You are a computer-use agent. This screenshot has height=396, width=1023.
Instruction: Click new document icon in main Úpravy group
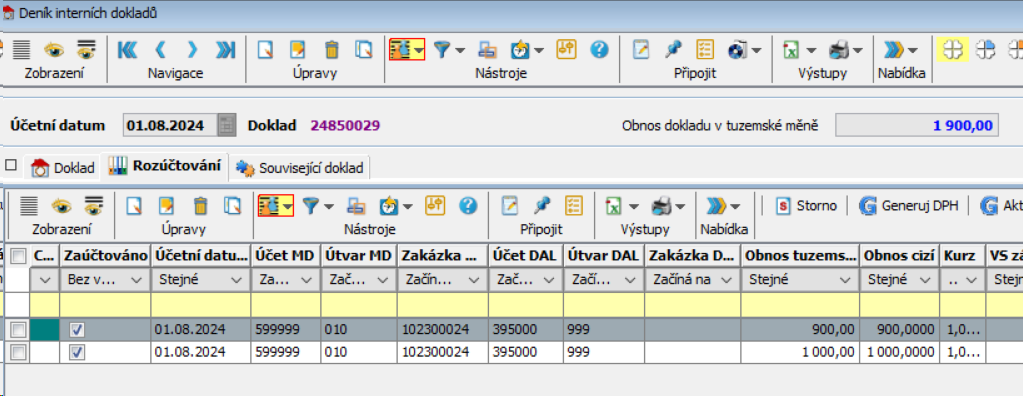(x=264, y=50)
